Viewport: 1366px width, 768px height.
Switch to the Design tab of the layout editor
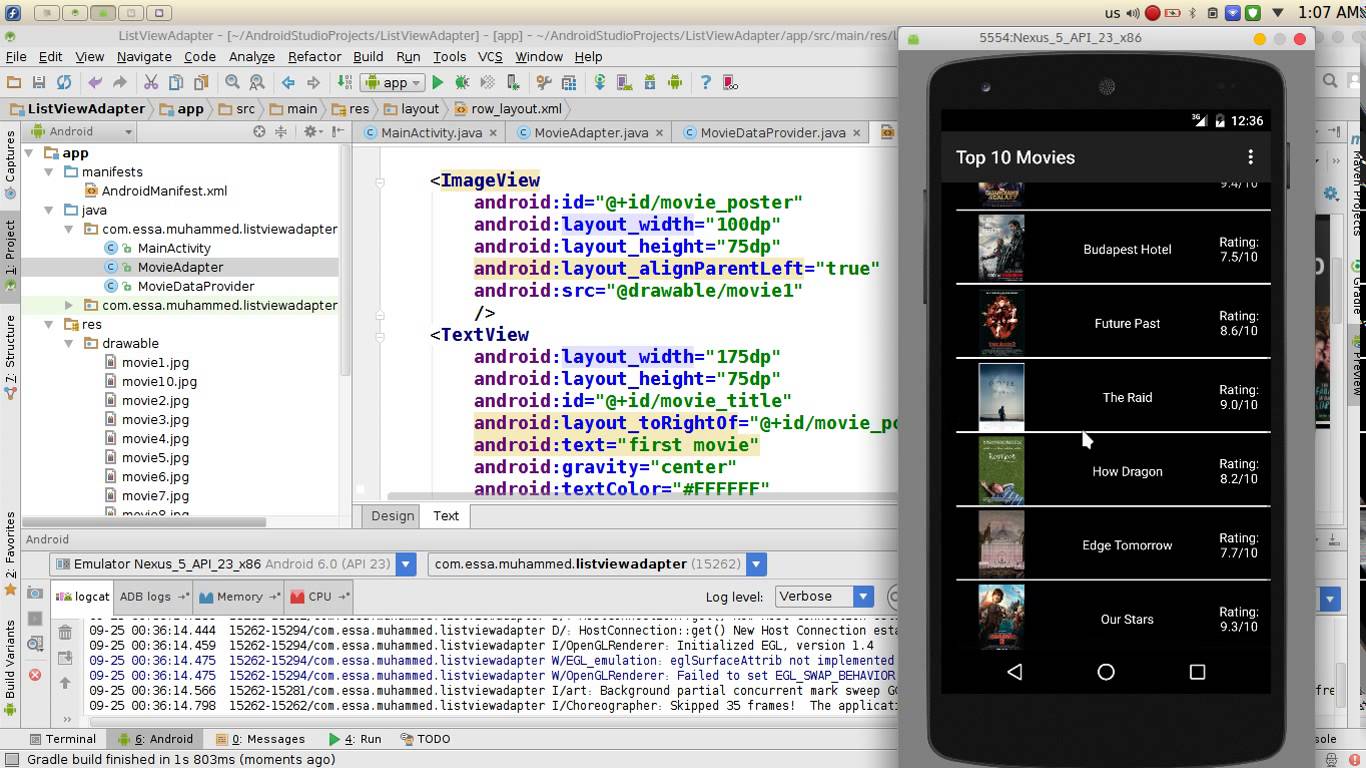tap(391, 516)
